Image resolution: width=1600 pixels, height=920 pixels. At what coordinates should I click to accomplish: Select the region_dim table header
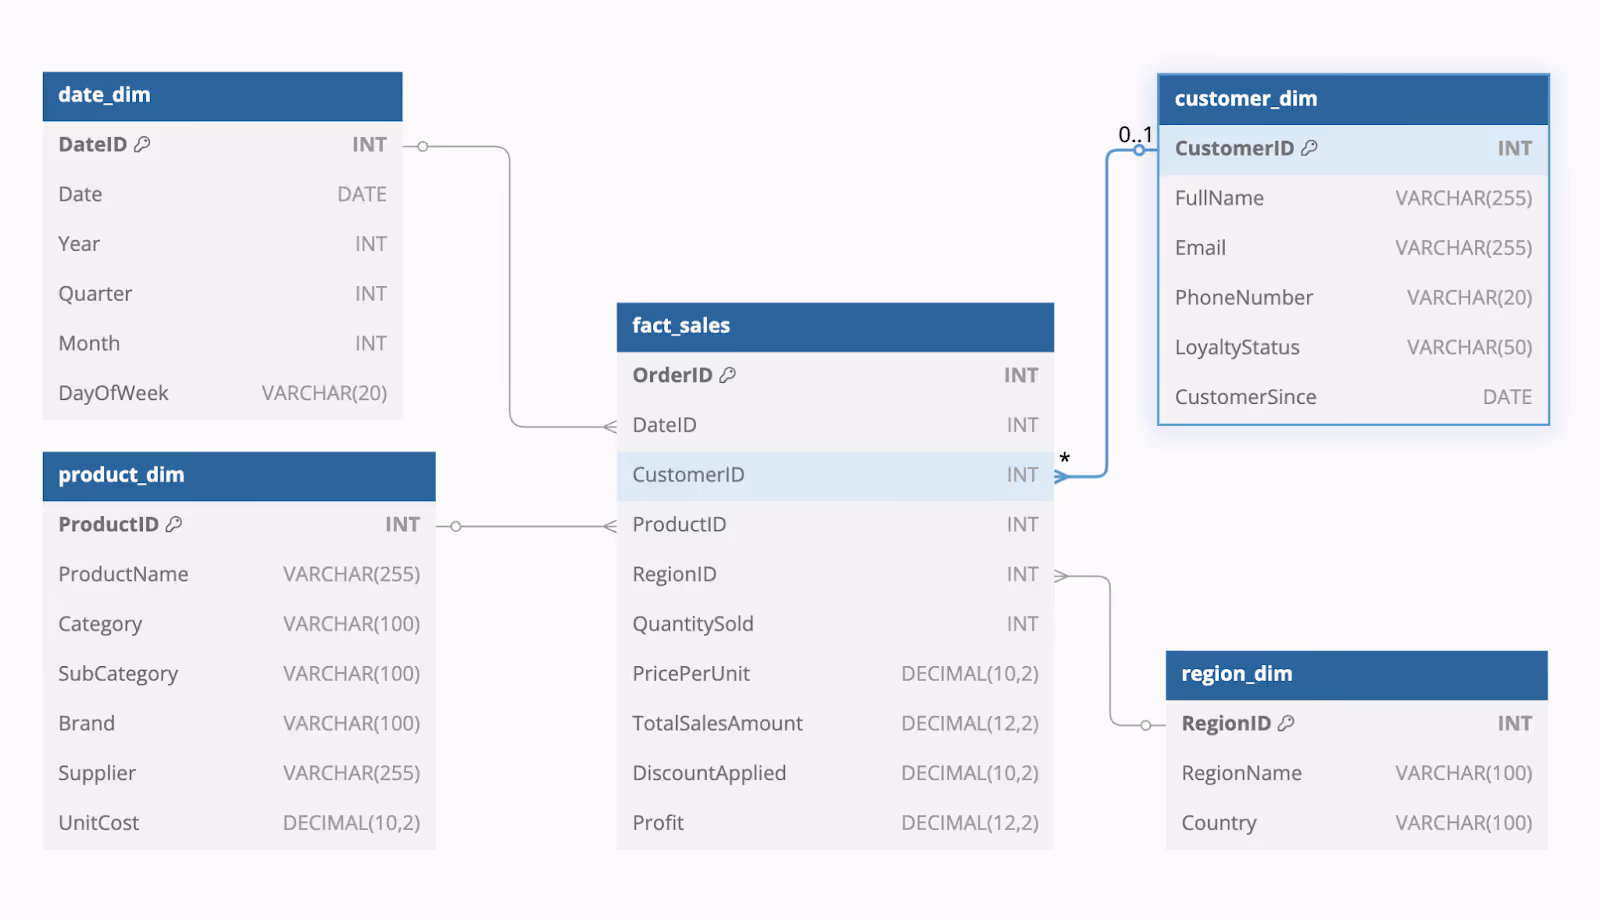[x=1357, y=675]
